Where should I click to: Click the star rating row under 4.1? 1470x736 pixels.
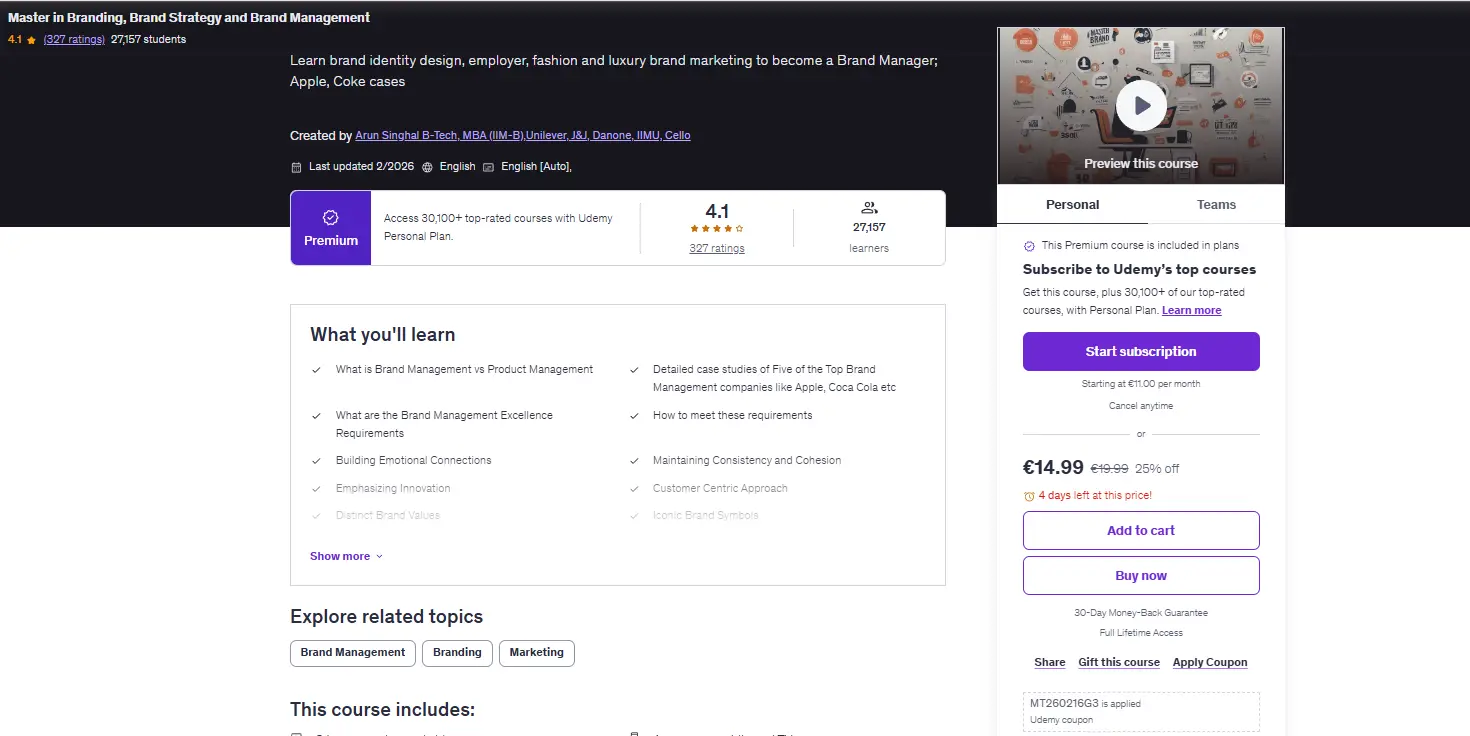point(717,229)
